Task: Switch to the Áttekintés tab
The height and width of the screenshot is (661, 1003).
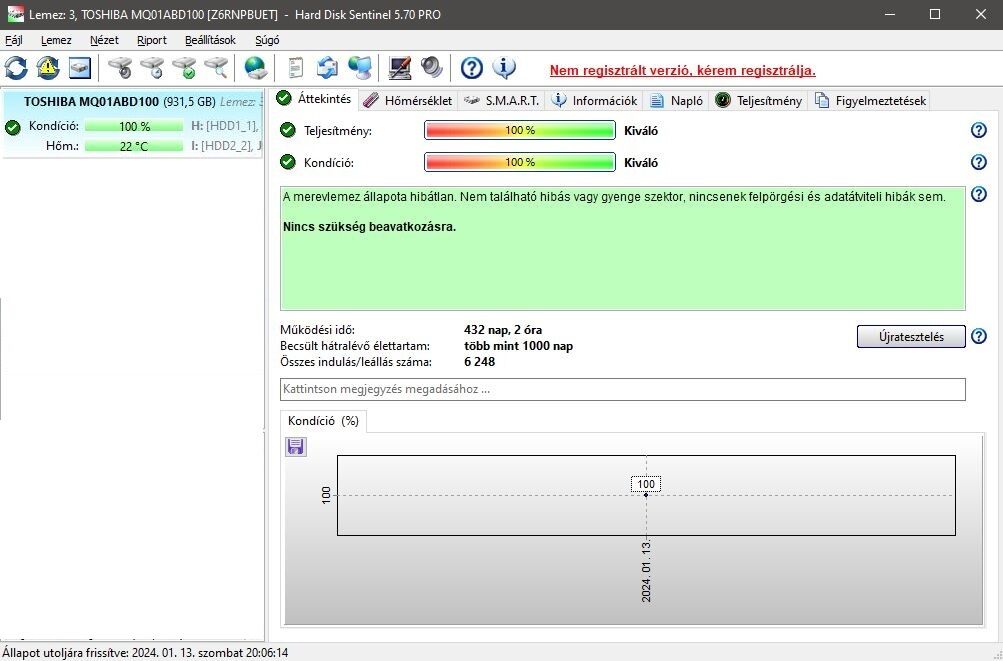Action: pyautogui.click(x=315, y=99)
